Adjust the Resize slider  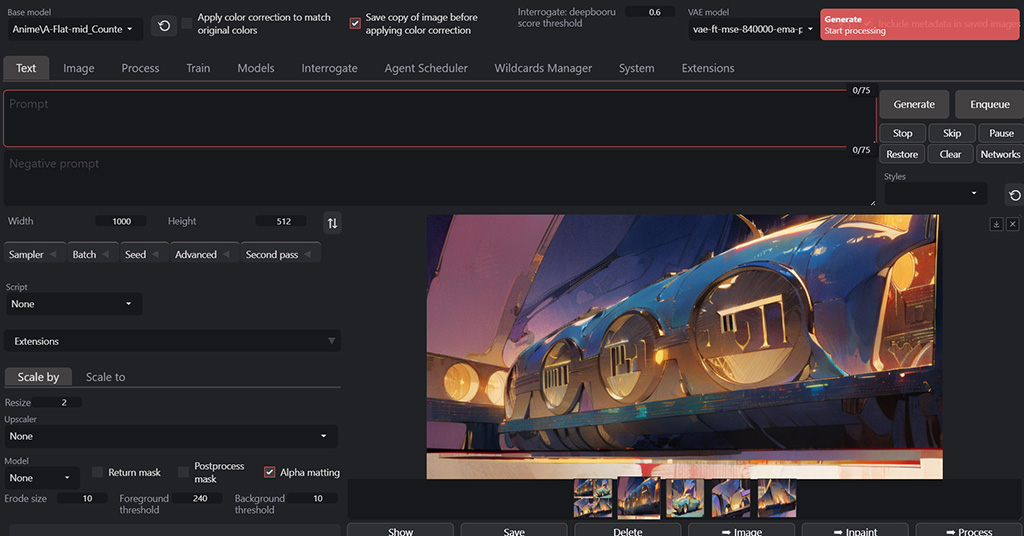click(x=64, y=402)
